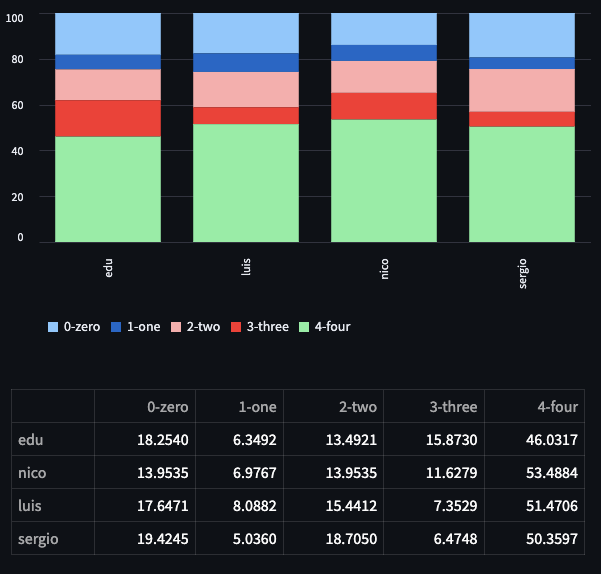Select cell with value 19.4245
601x574 pixels.
click(x=145, y=538)
